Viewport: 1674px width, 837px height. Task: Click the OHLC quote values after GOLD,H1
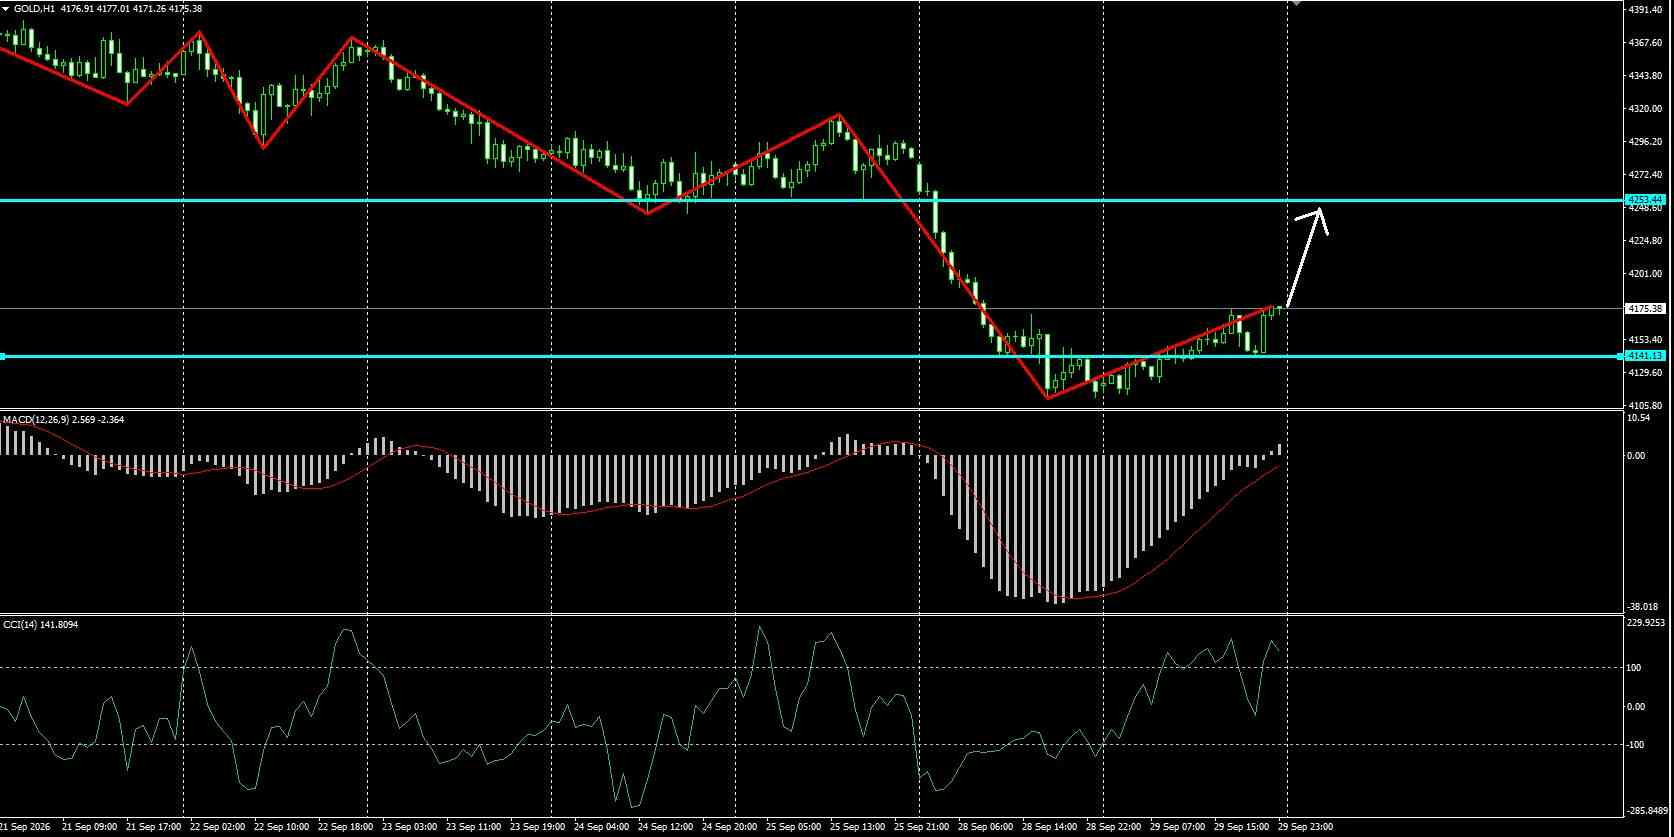[131, 8]
